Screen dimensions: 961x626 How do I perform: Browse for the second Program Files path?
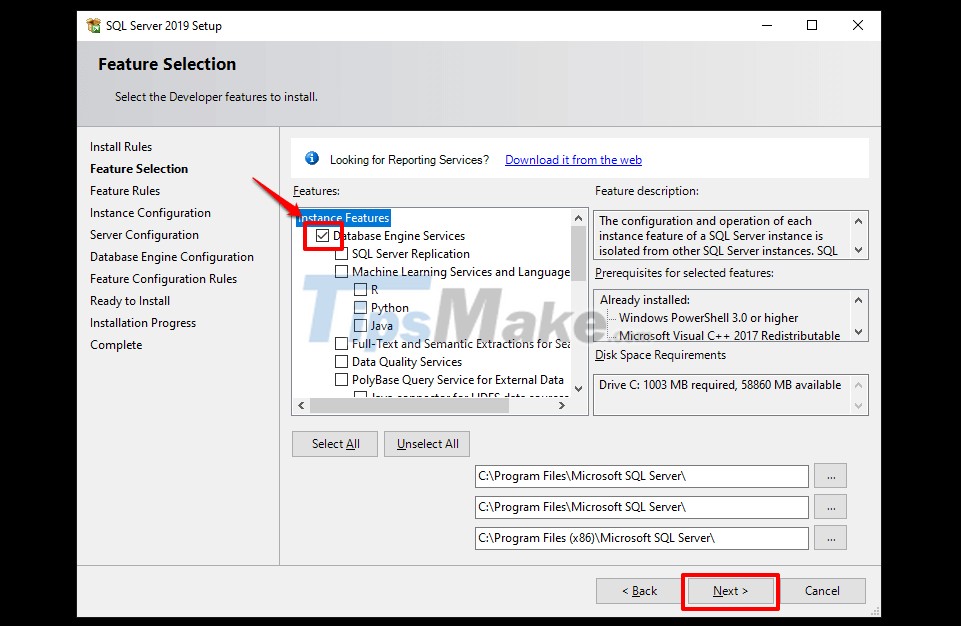click(x=830, y=507)
